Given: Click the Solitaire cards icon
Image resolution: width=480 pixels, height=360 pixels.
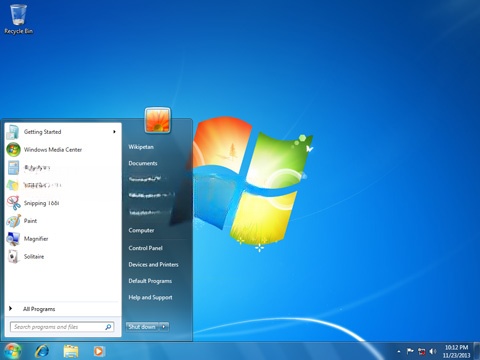Looking at the screenshot, I should [x=13, y=256].
